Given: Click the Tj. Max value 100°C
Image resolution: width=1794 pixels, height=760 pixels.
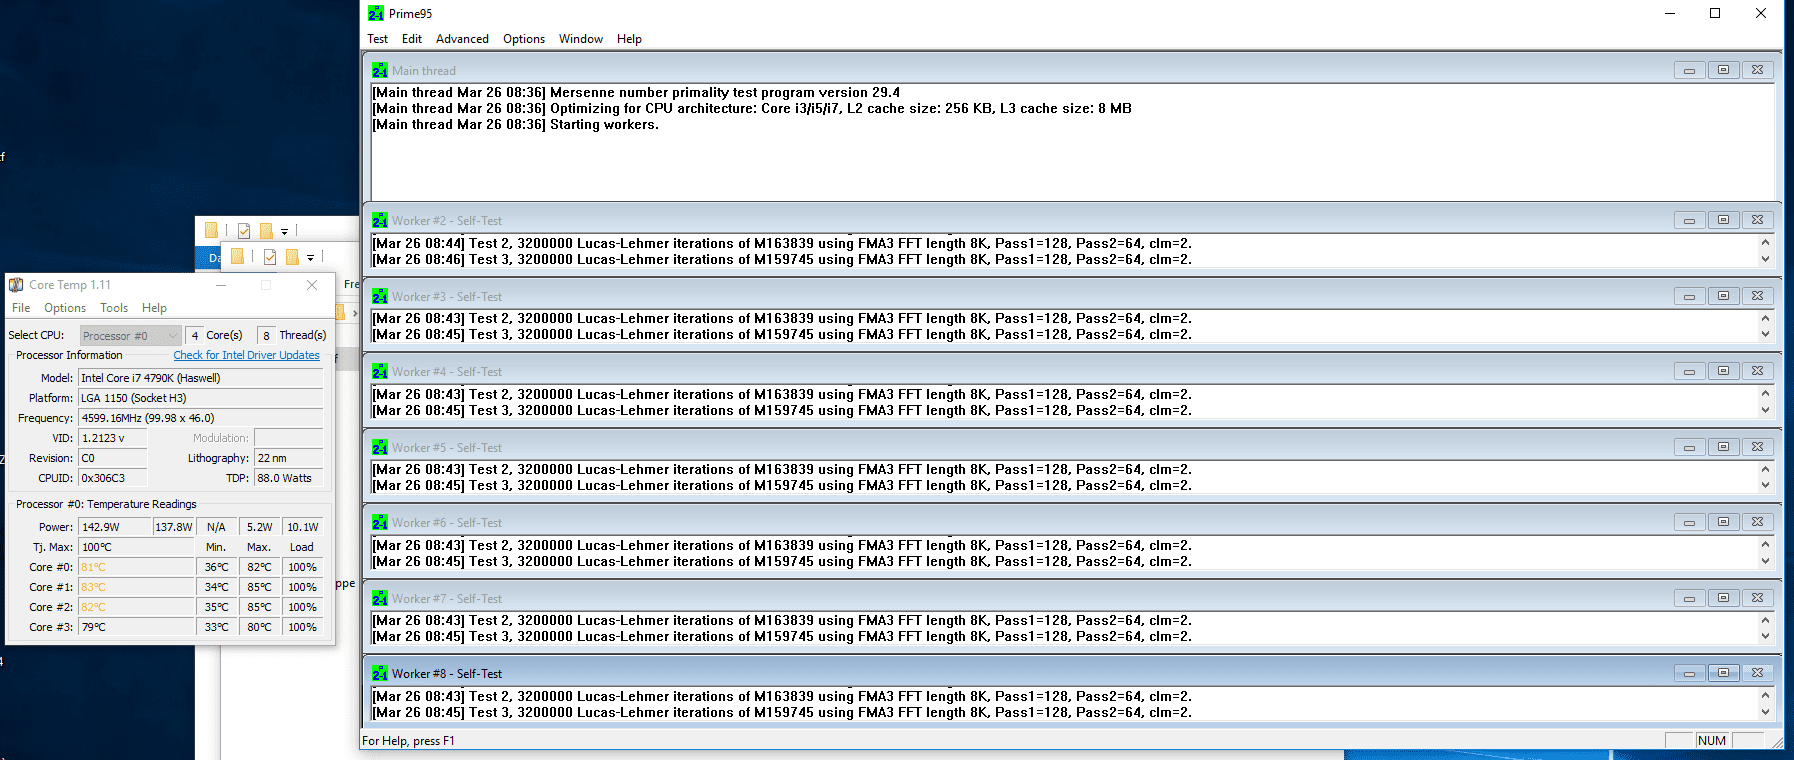Looking at the screenshot, I should click(137, 547).
